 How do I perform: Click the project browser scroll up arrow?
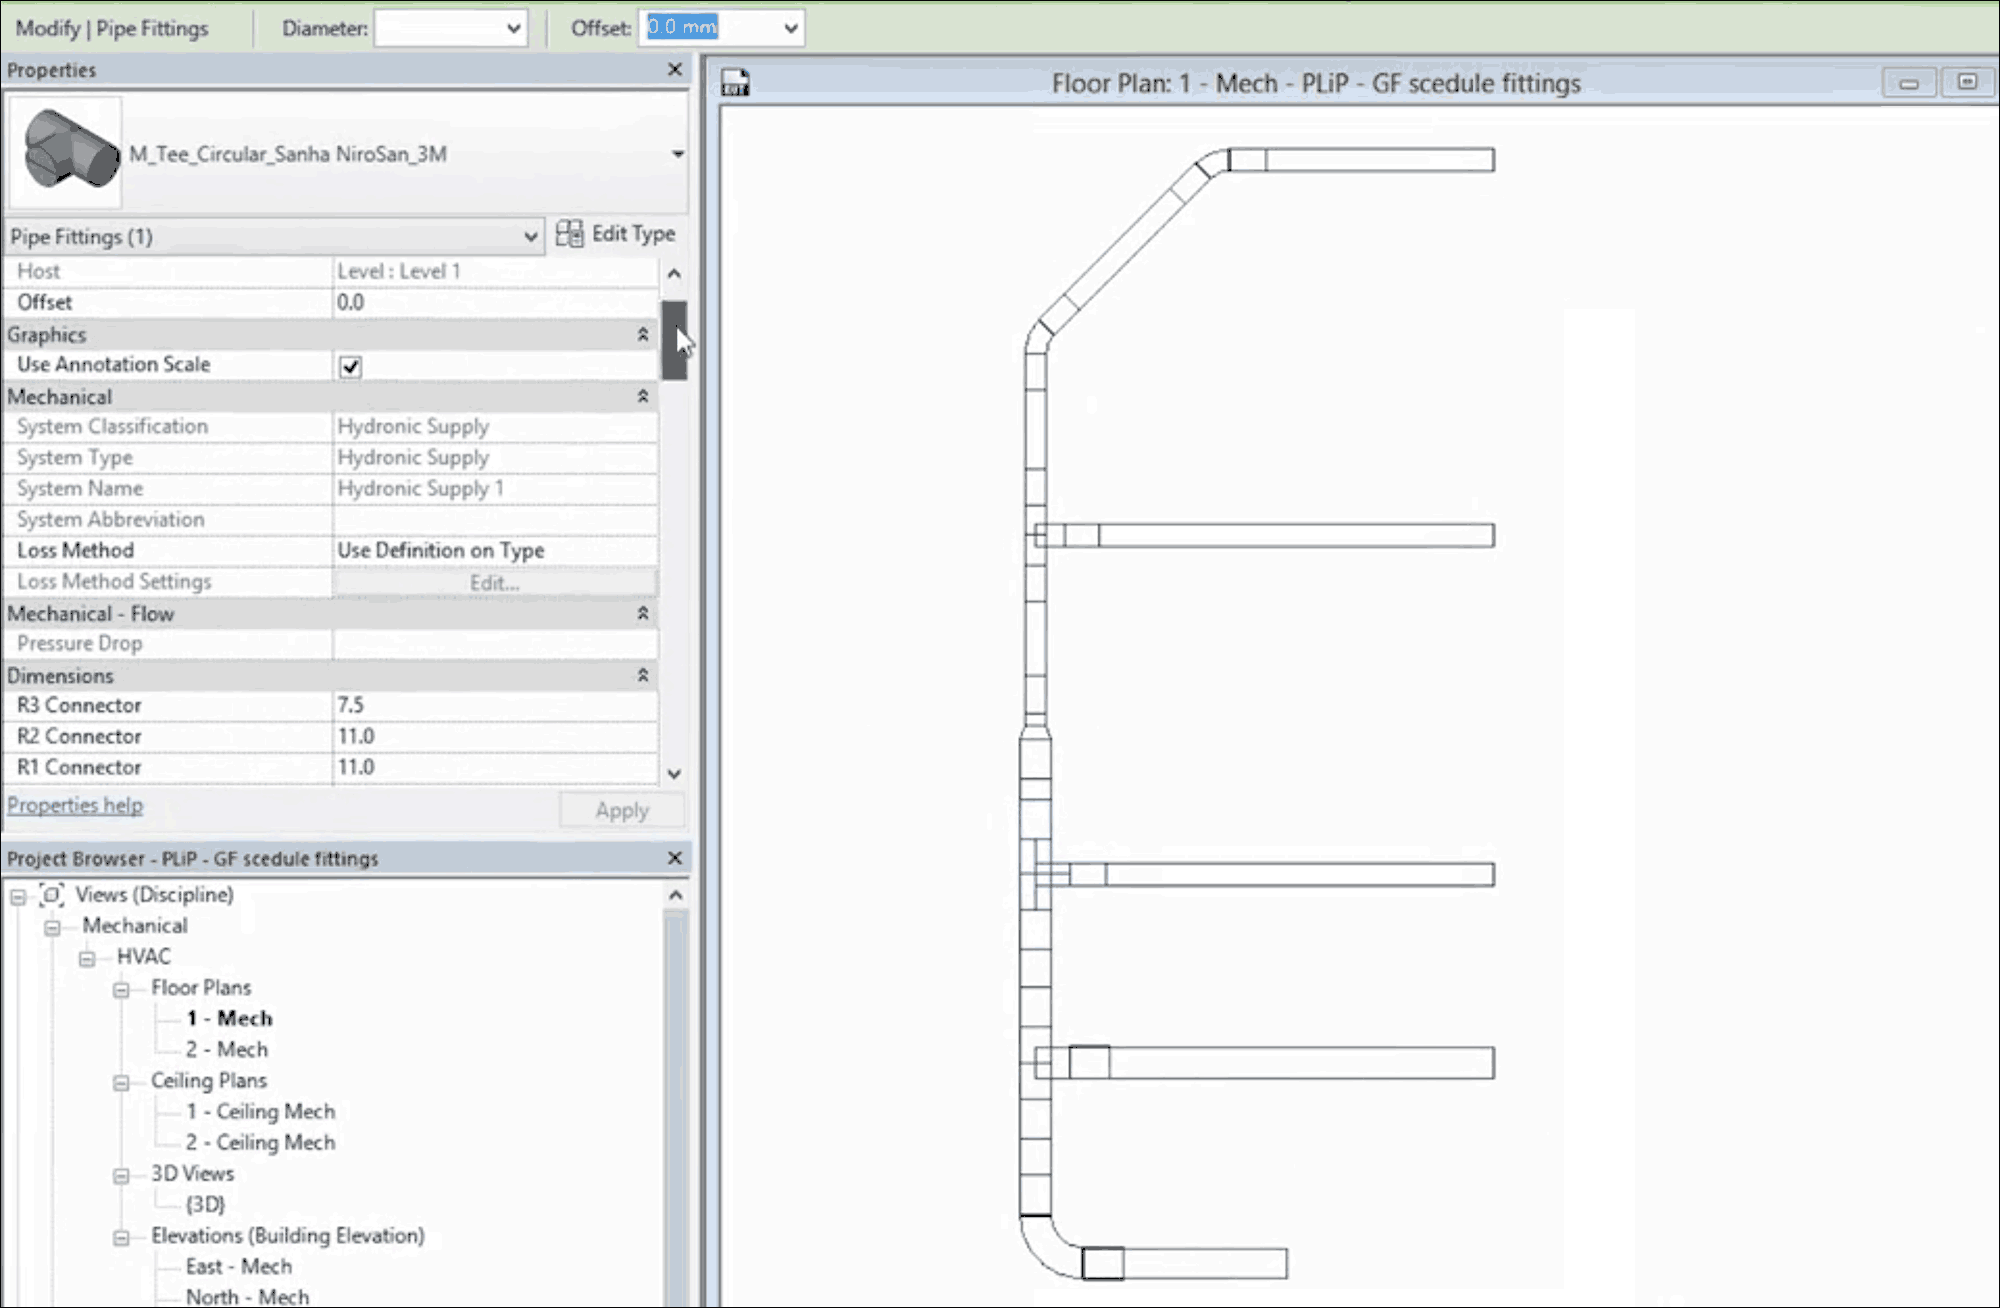pyautogui.click(x=676, y=895)
